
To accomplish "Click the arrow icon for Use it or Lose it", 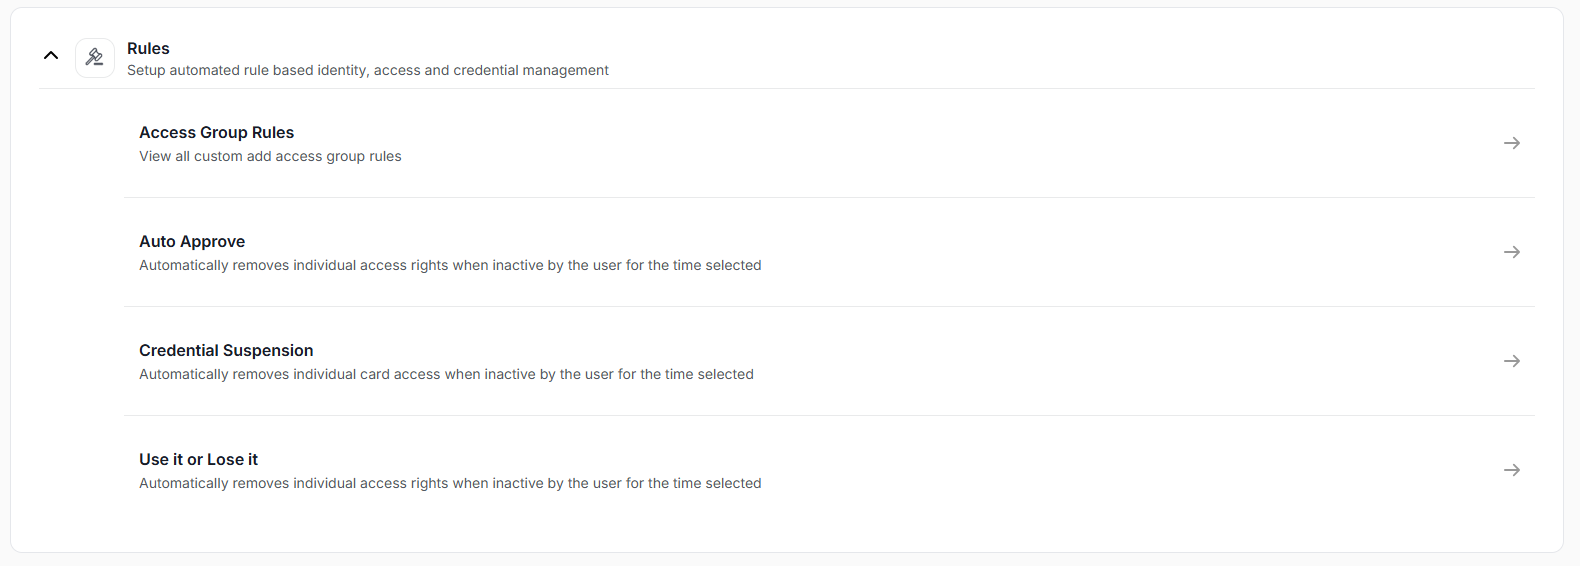I will tap(1511, 470).
